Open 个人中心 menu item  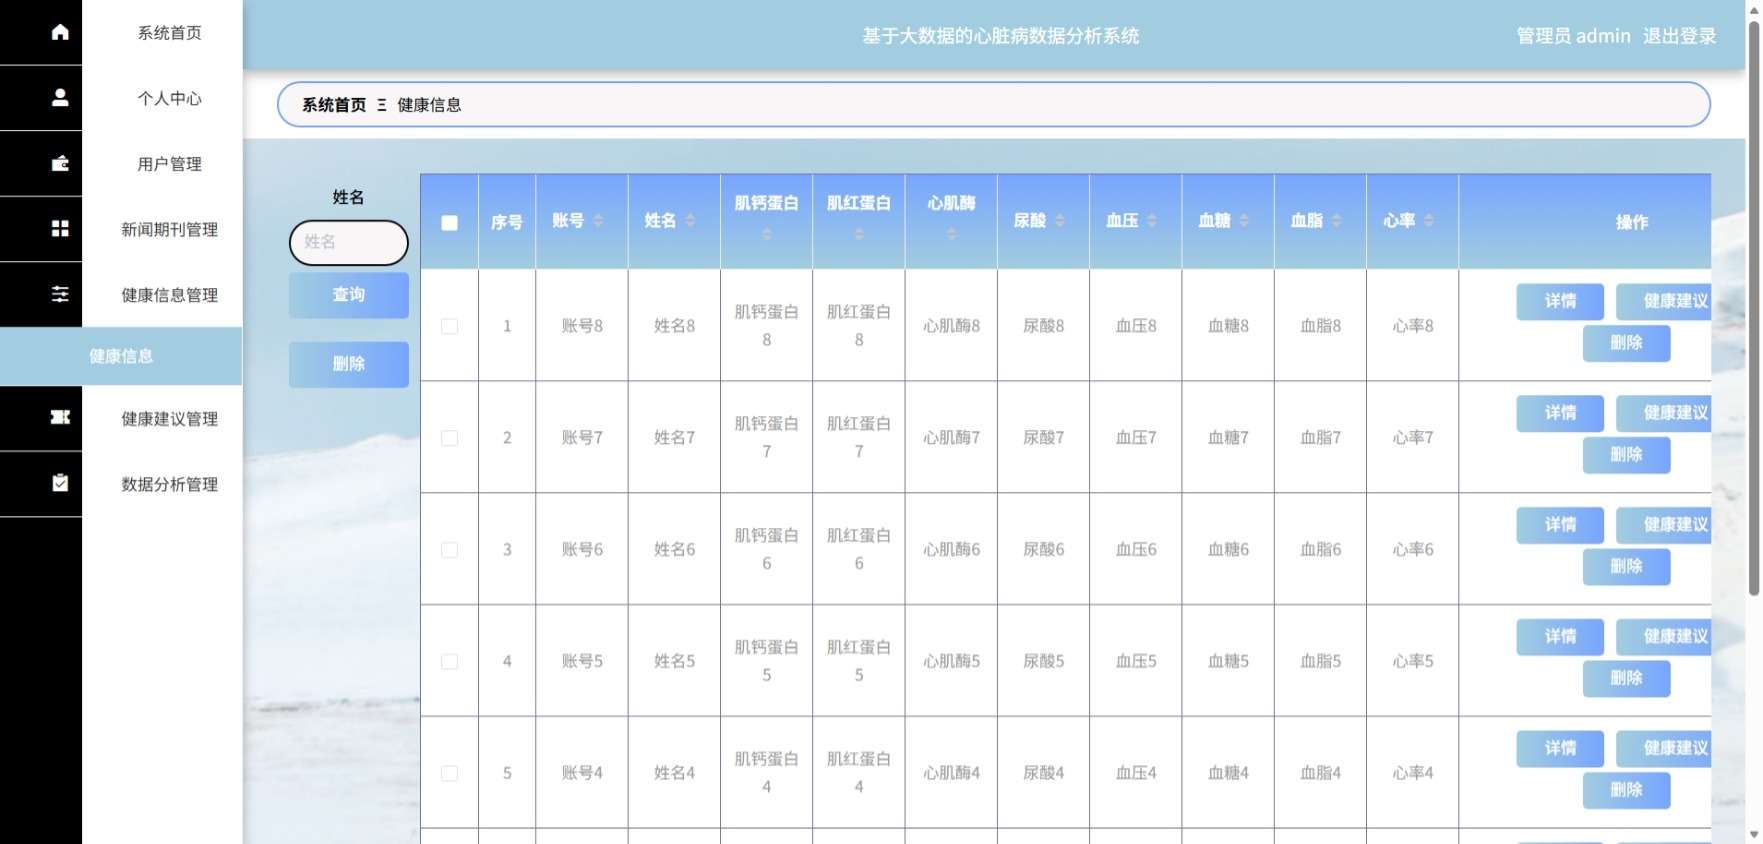tap(169, 98)
